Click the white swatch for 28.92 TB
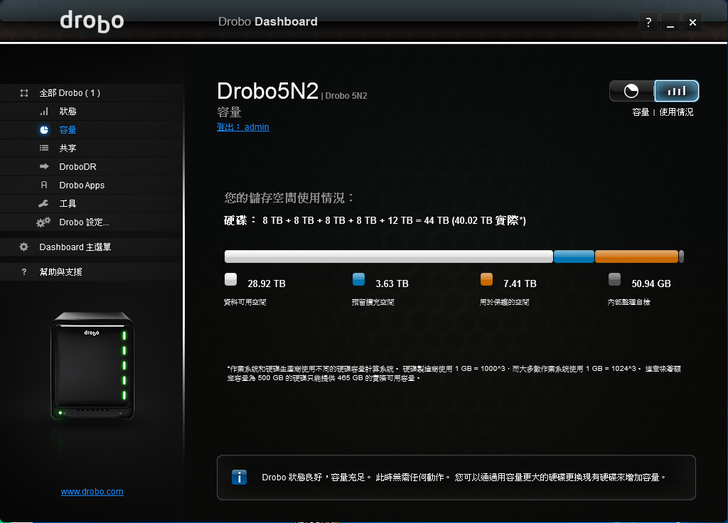This screenshot has height=523, width=728. tap(231, 279)
